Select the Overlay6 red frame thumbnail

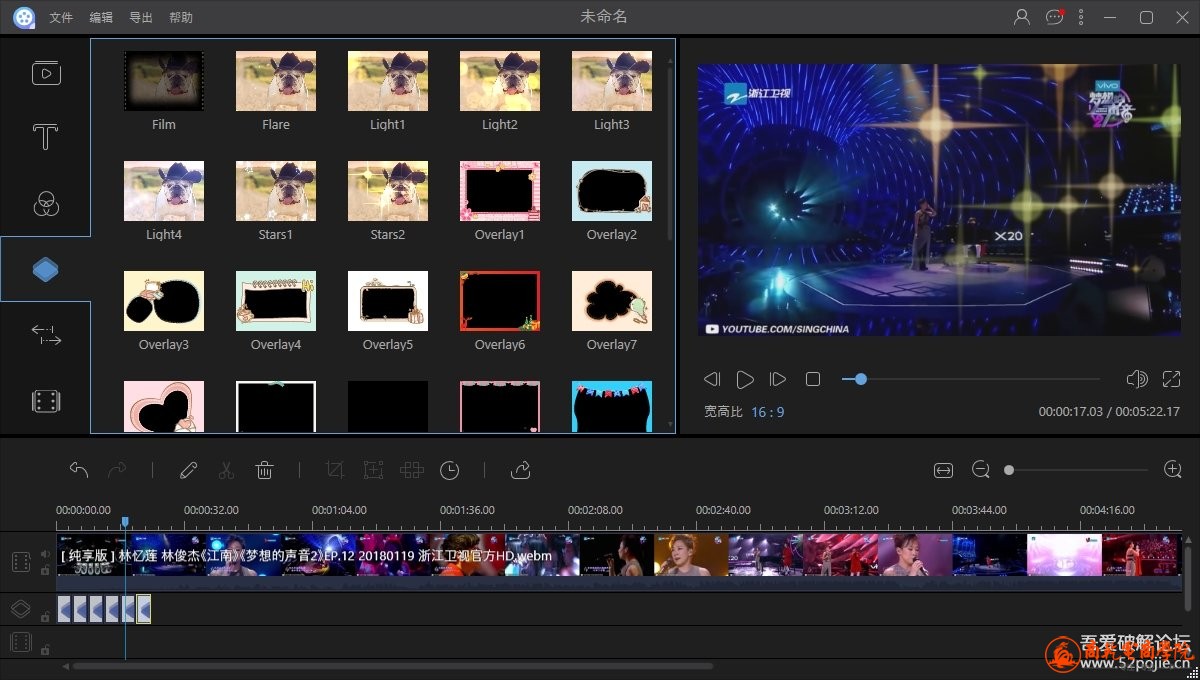pos(500,301)
